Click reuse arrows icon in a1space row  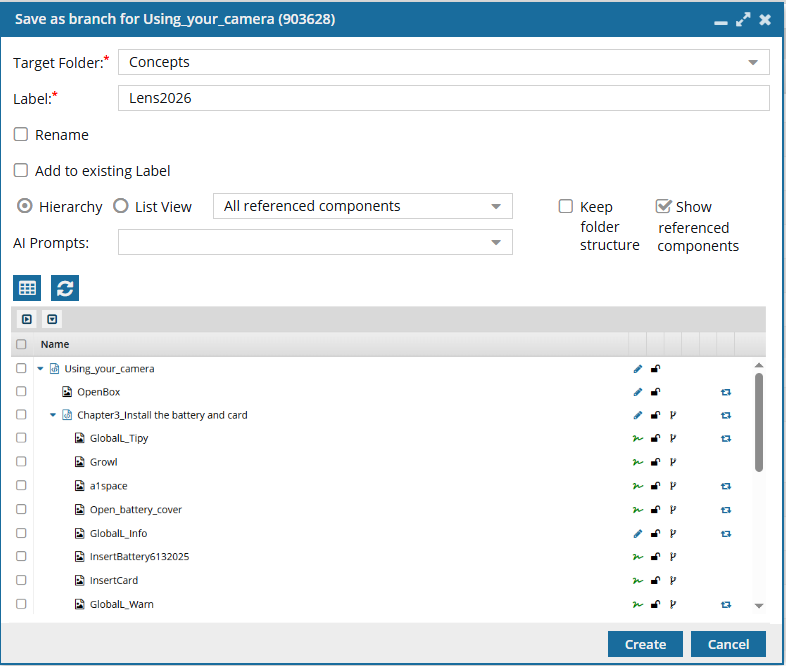click(726, 486)
